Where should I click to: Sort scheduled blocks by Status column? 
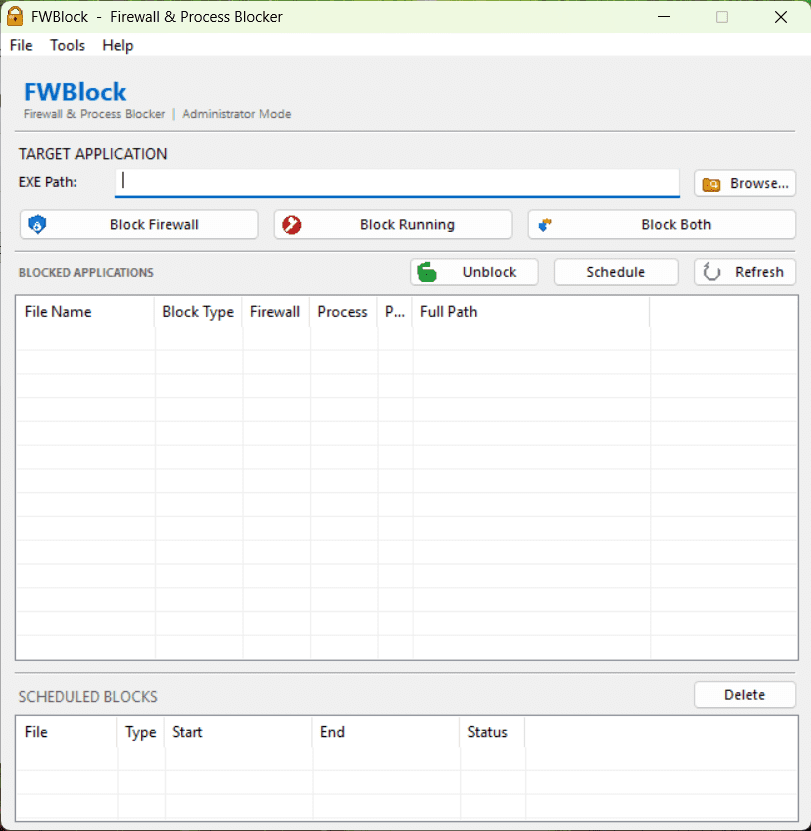point(492,732)
